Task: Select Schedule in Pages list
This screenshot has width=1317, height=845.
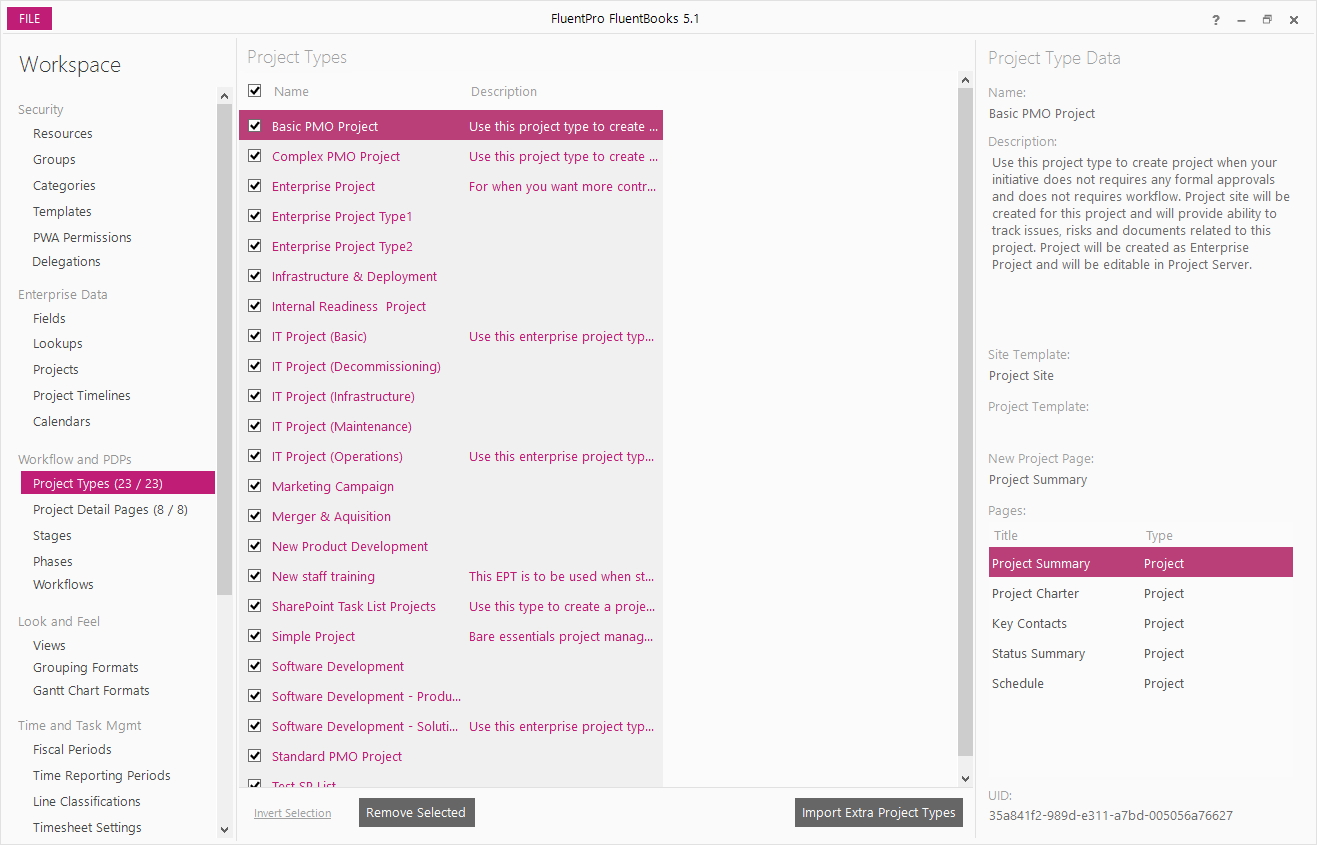Action: 1141,683
